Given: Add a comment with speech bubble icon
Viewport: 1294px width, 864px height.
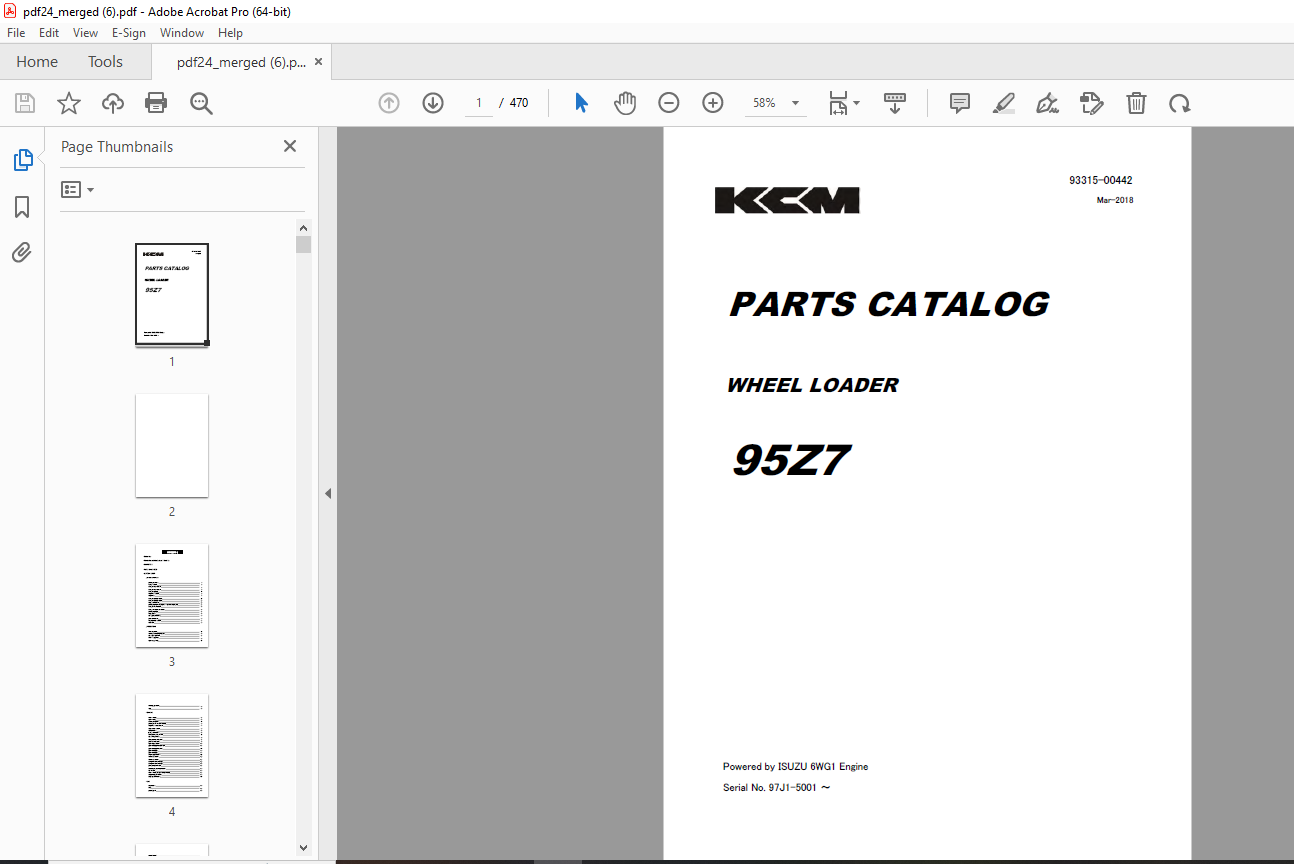Looking at the screenshot, I should click(x=960, y=103).
